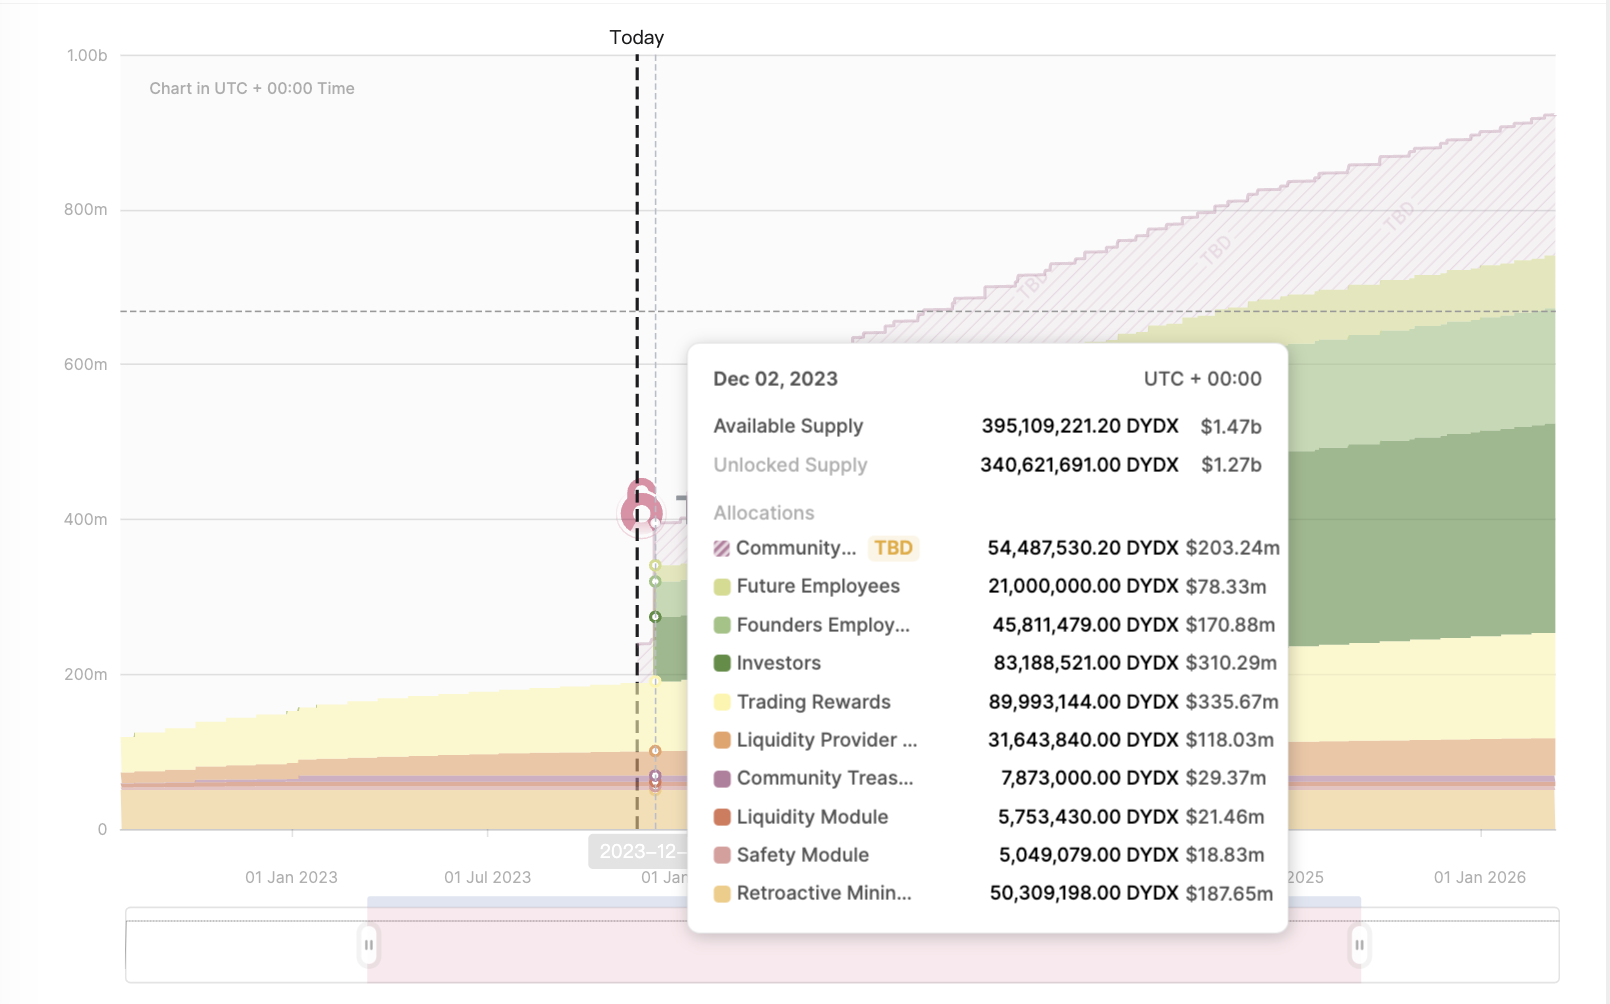The width and height of the screenshot is (1610, 1004).
Task: Click the orange TBD badge next to Community
Action: tap(893, 548)
